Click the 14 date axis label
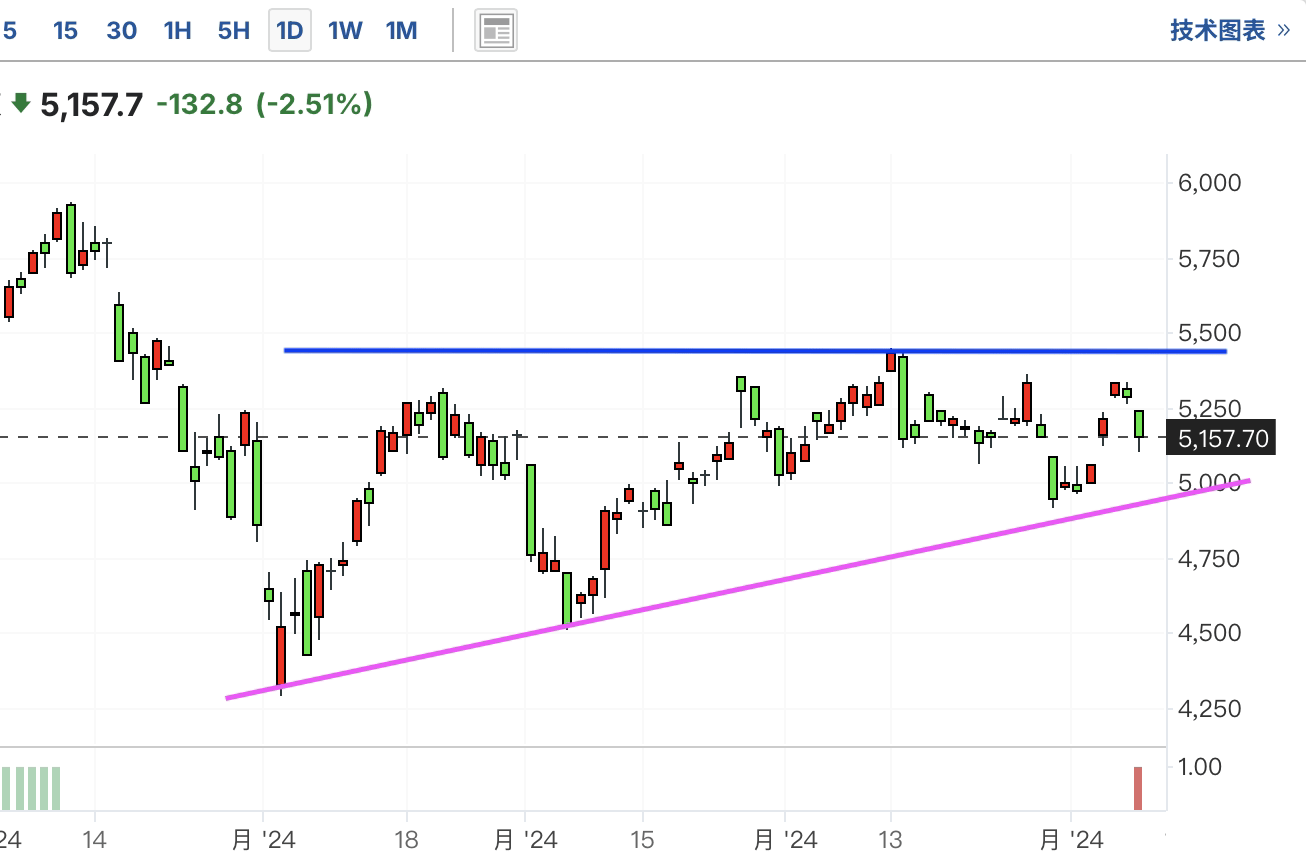This screenshot has height=860, width=1306. 94,840
